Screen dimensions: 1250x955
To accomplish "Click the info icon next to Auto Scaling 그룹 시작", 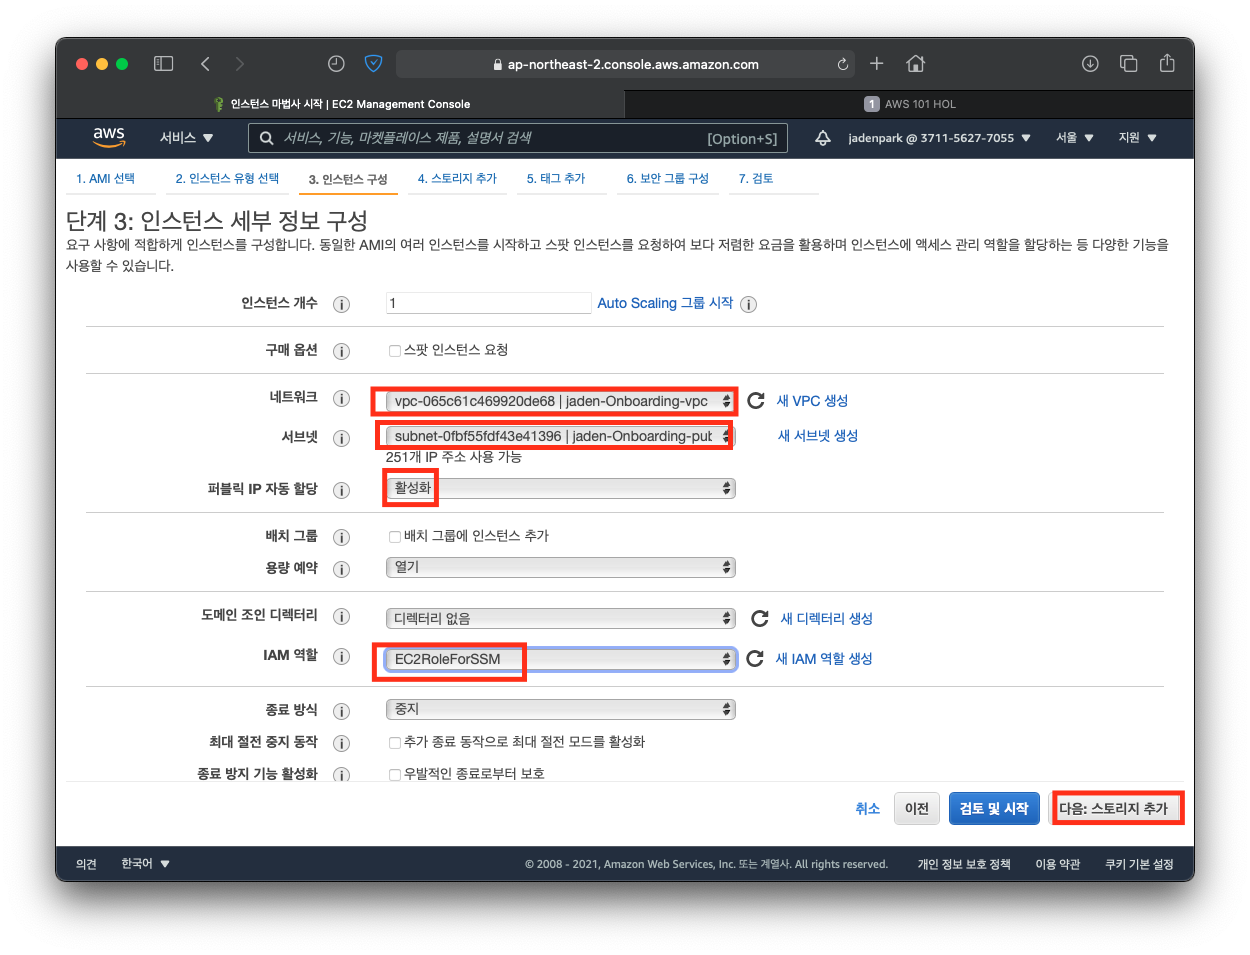I will point(748,304).
